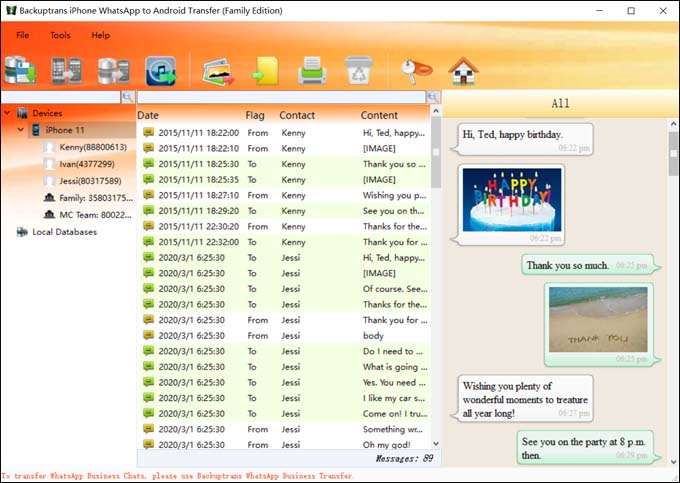
Task: Click the registration key toolbar icon
Action: 416,71
